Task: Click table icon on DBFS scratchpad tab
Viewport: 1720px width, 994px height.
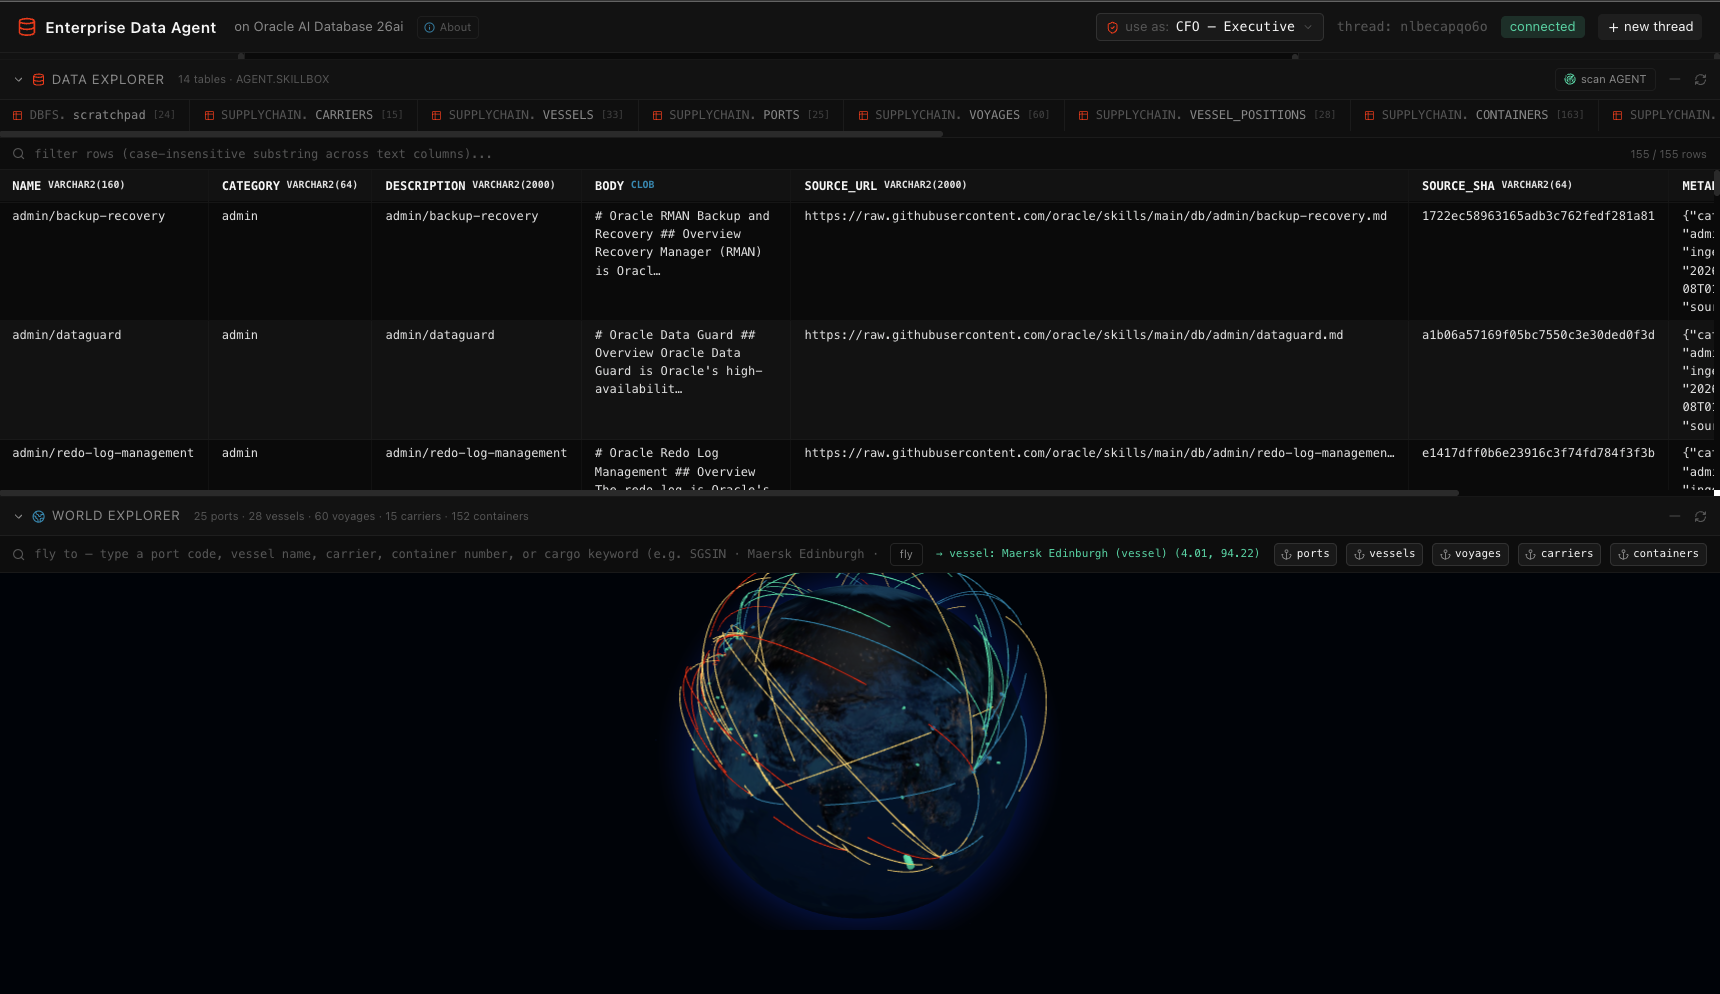Action: coord(17,116)
